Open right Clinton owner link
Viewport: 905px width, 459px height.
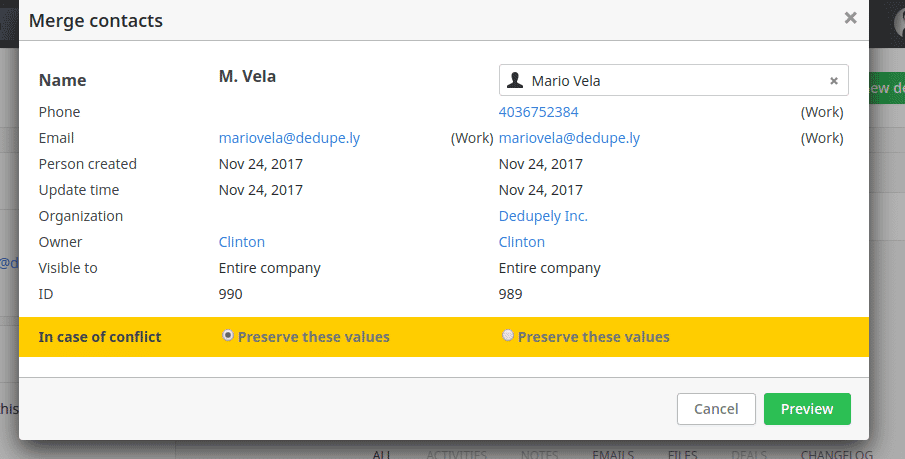coord(522,242)
